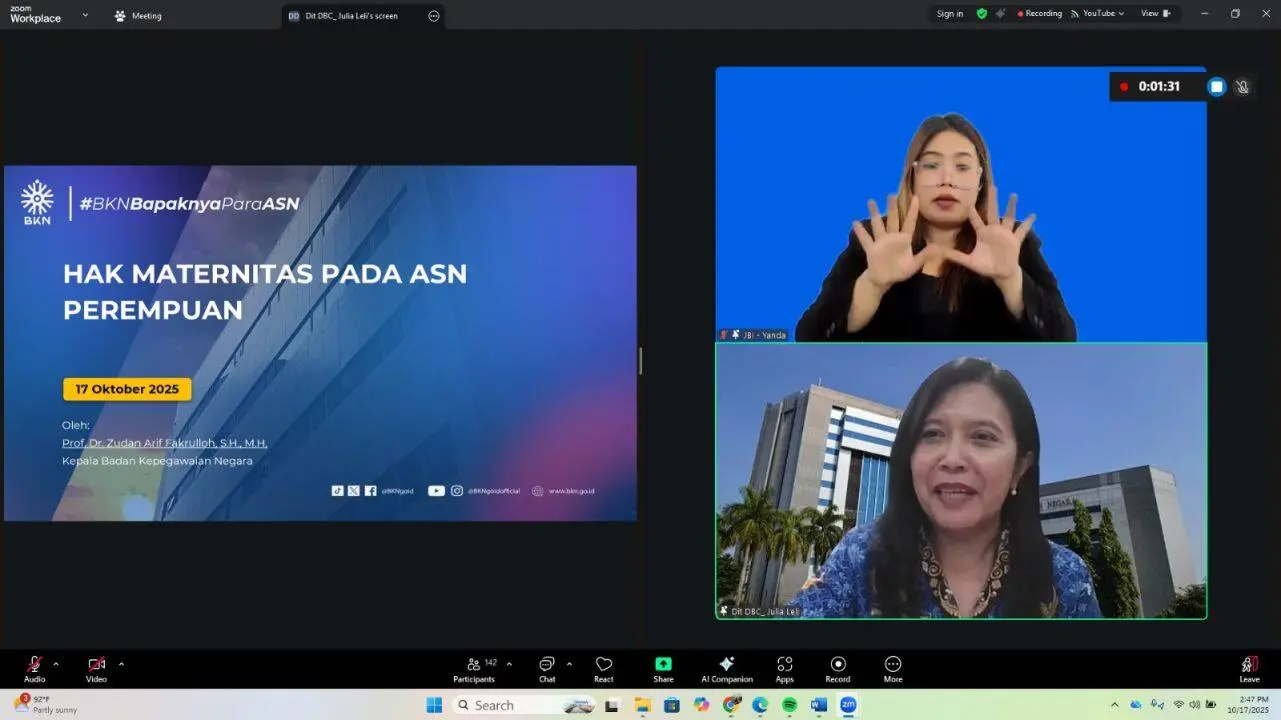Stop the camera via the Video button
This screenshot has height=720, width=1281.
[x=94, y=668]
